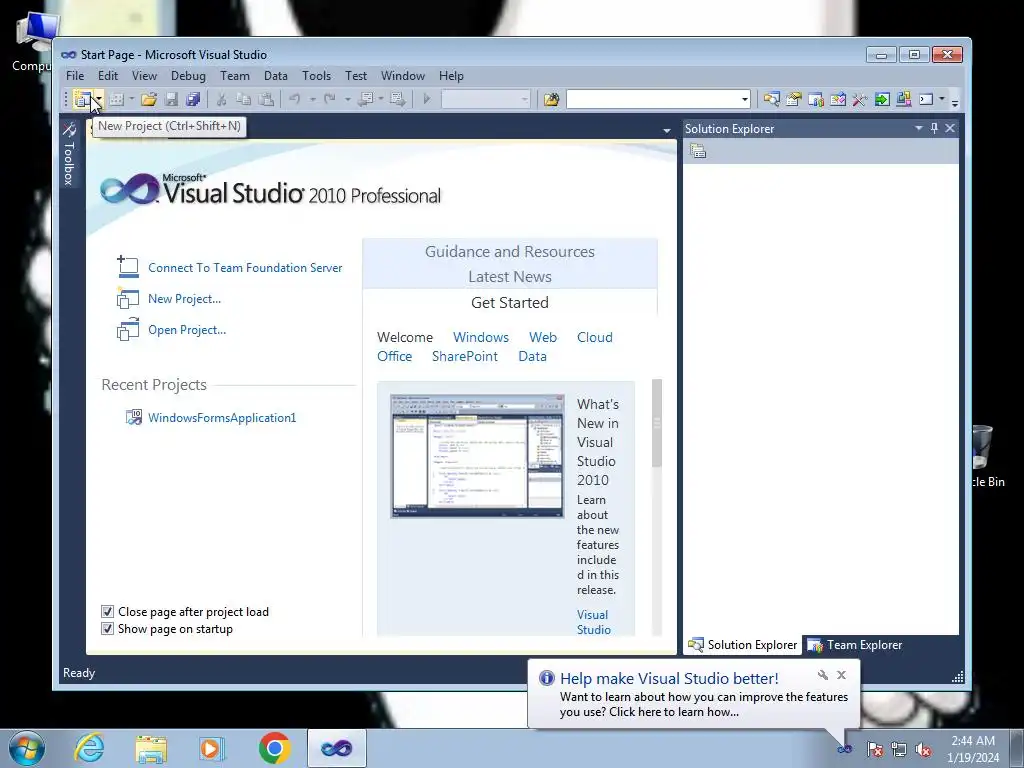Click inside the Find text input field

653,99
